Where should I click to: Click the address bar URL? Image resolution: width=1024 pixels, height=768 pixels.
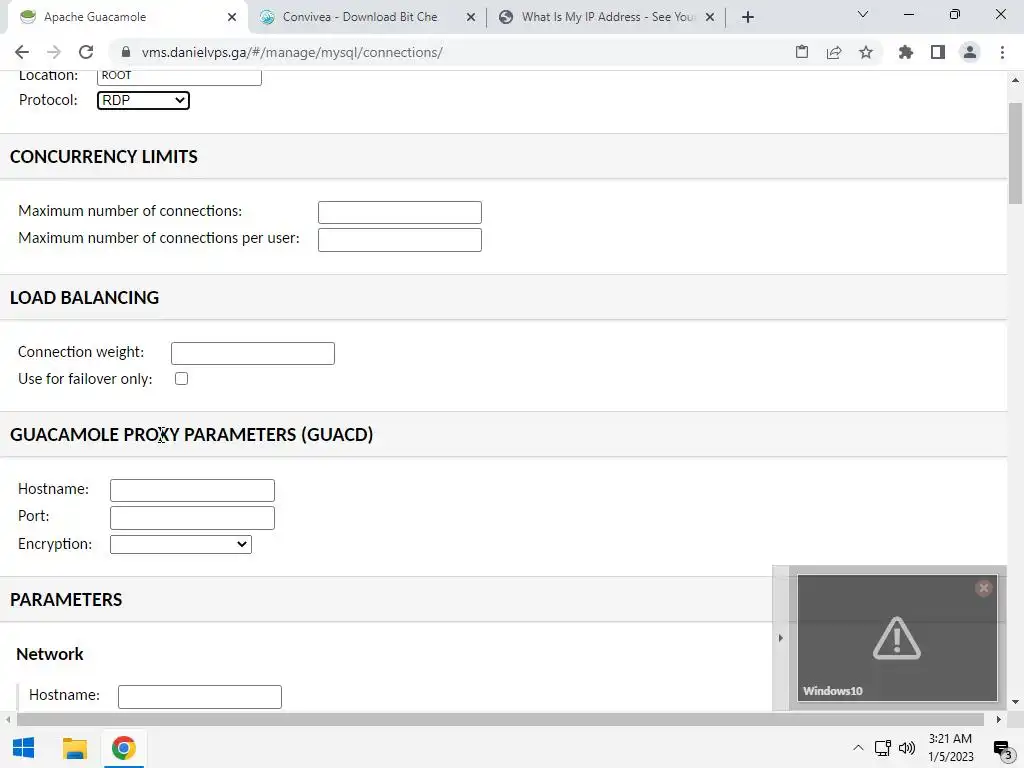point(292,52)
